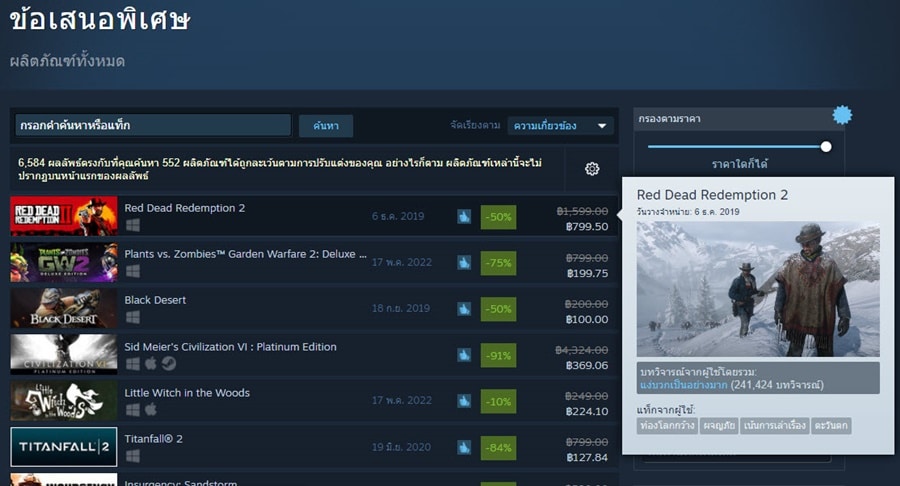This screenshot has height=486, width=900.
Task: Click the ราคาใดก็ได้ price label
Action: click(x=739, y=164)
